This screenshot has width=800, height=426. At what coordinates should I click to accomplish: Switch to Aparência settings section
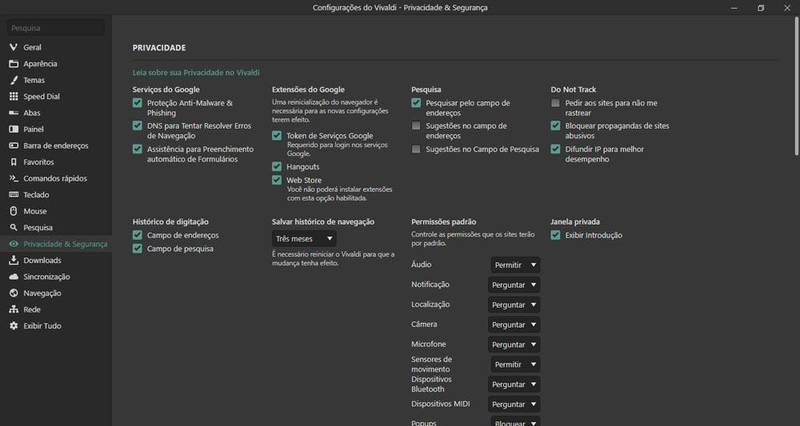coord(40,64)
